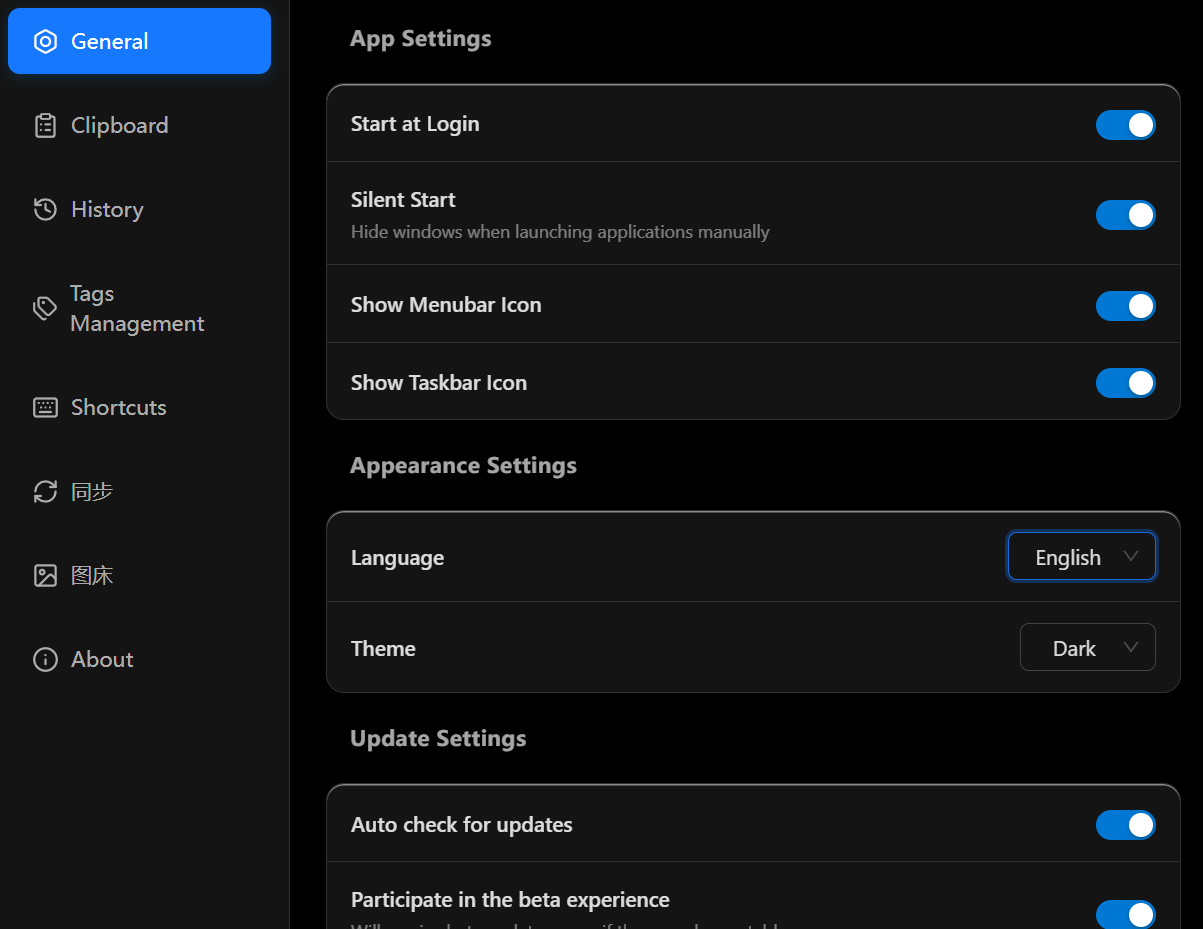Viewport: 1203px width, 929px height.
Task: Click the History clock icon
Action: coord(45,209)
